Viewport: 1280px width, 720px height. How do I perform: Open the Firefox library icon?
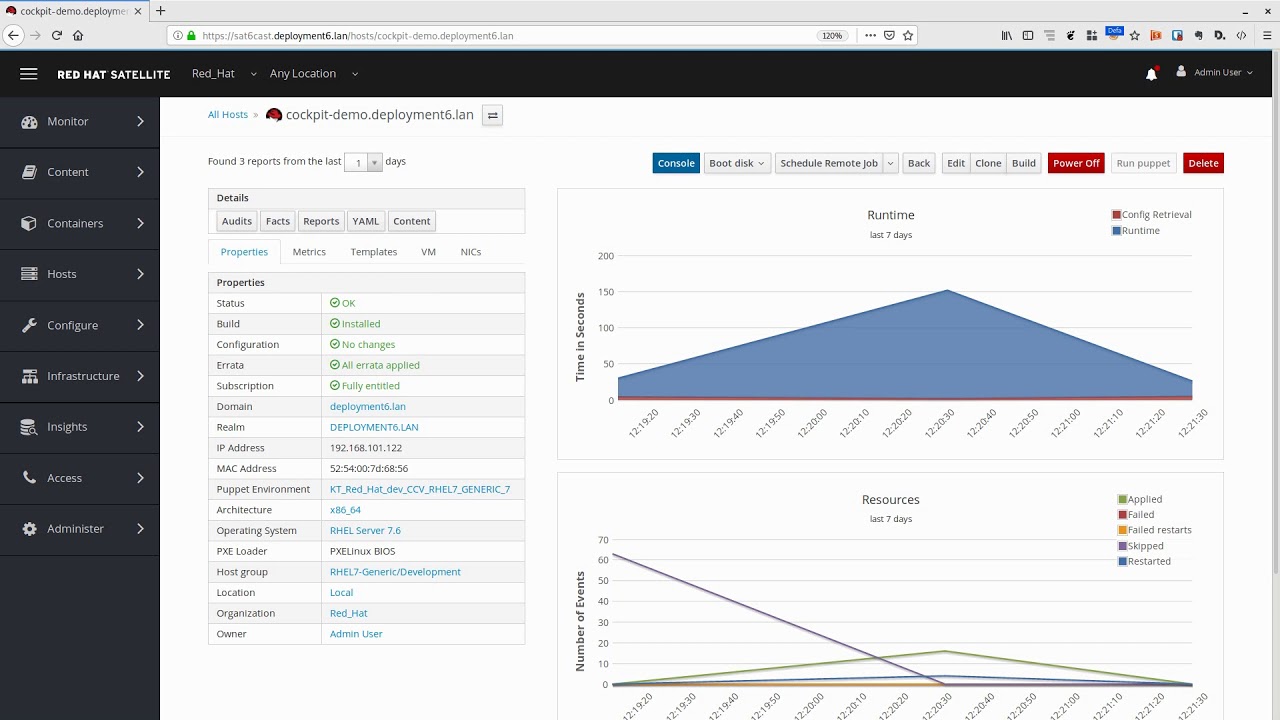[x=1007, y=35]
